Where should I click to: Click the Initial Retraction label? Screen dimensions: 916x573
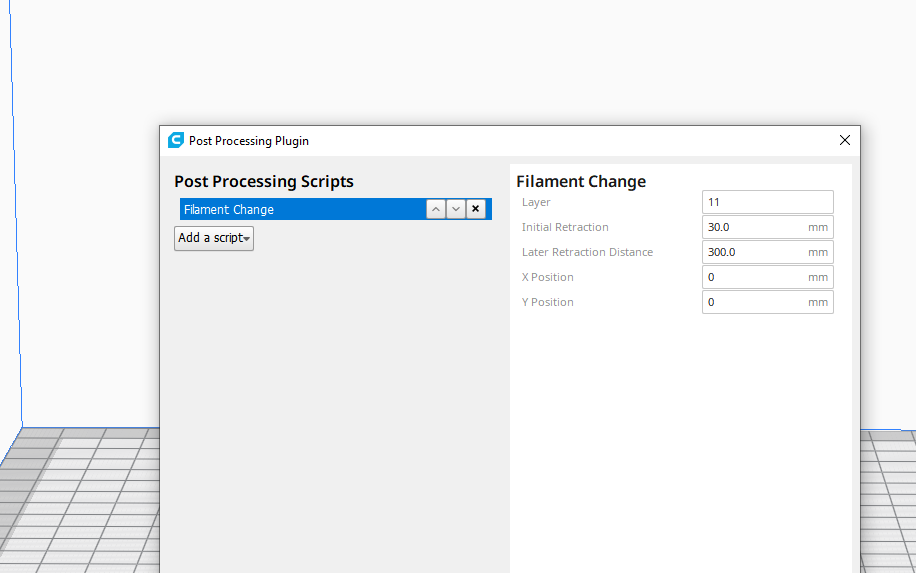pyautogui.click(x=565, y=227)
